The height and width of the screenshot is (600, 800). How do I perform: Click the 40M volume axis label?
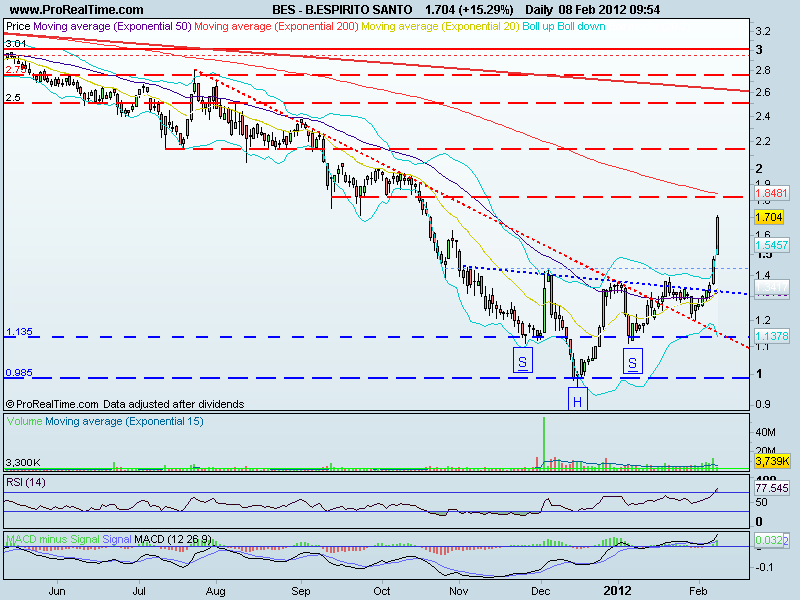765,433
